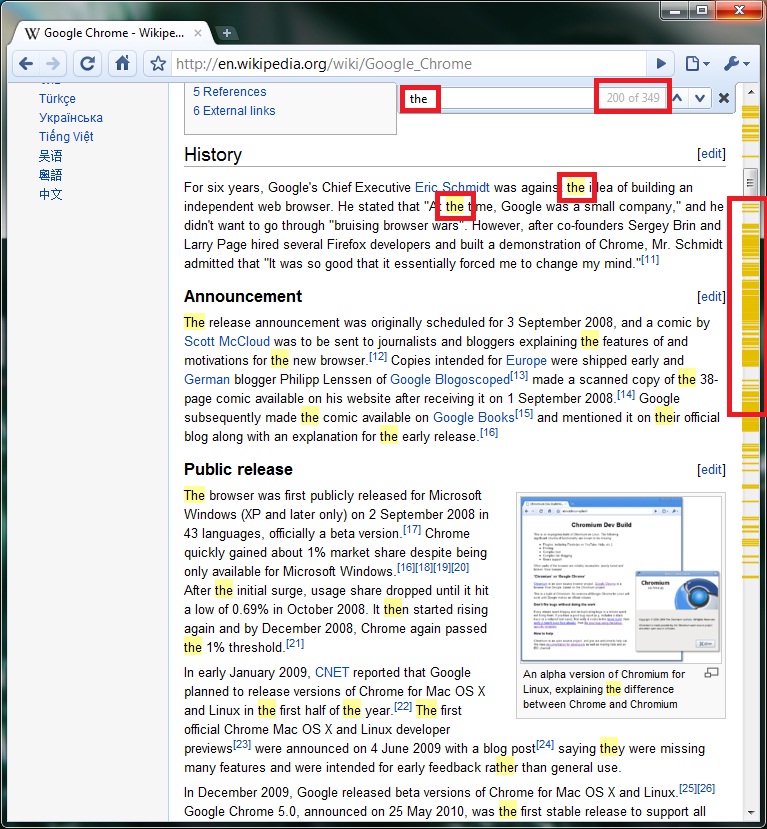
Task: Open the Scott McCloud link
Action: tap(227, 342)
